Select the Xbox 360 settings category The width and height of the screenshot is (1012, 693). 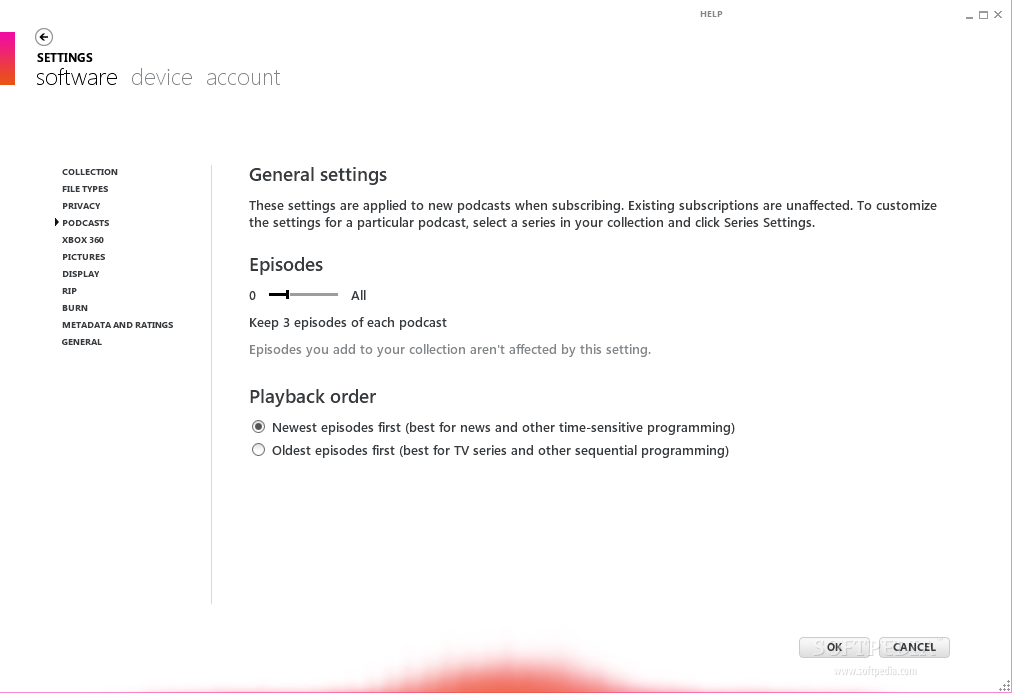(x=83, y=239)
